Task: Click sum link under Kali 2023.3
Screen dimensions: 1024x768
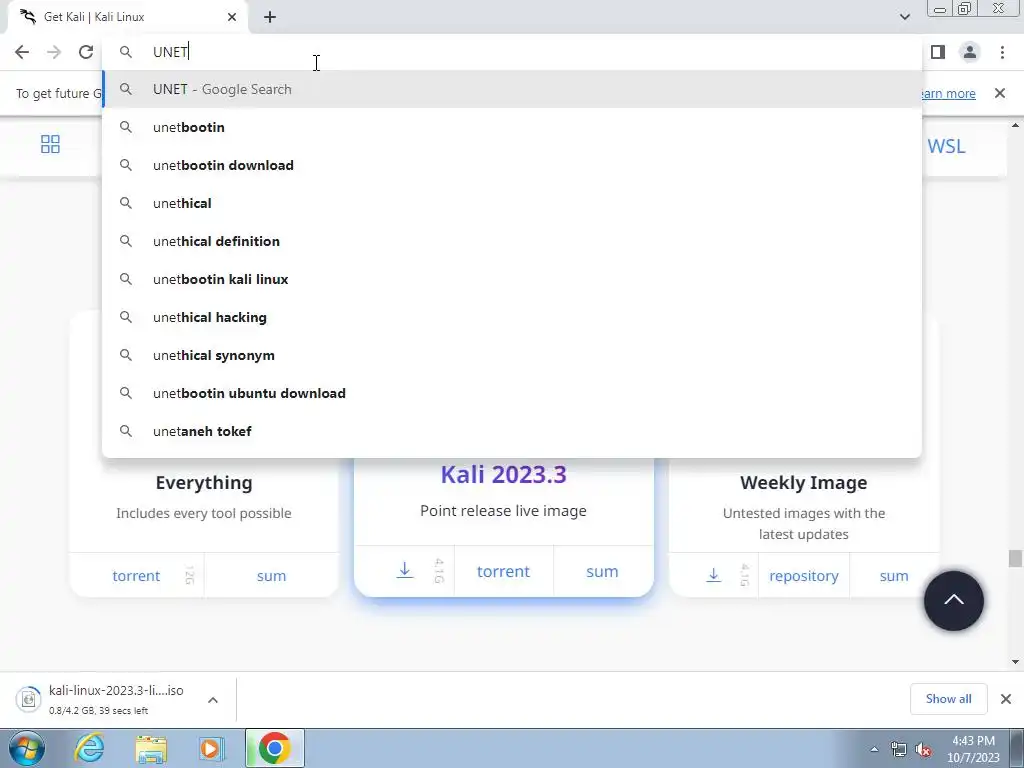Action: click(601, 571)
